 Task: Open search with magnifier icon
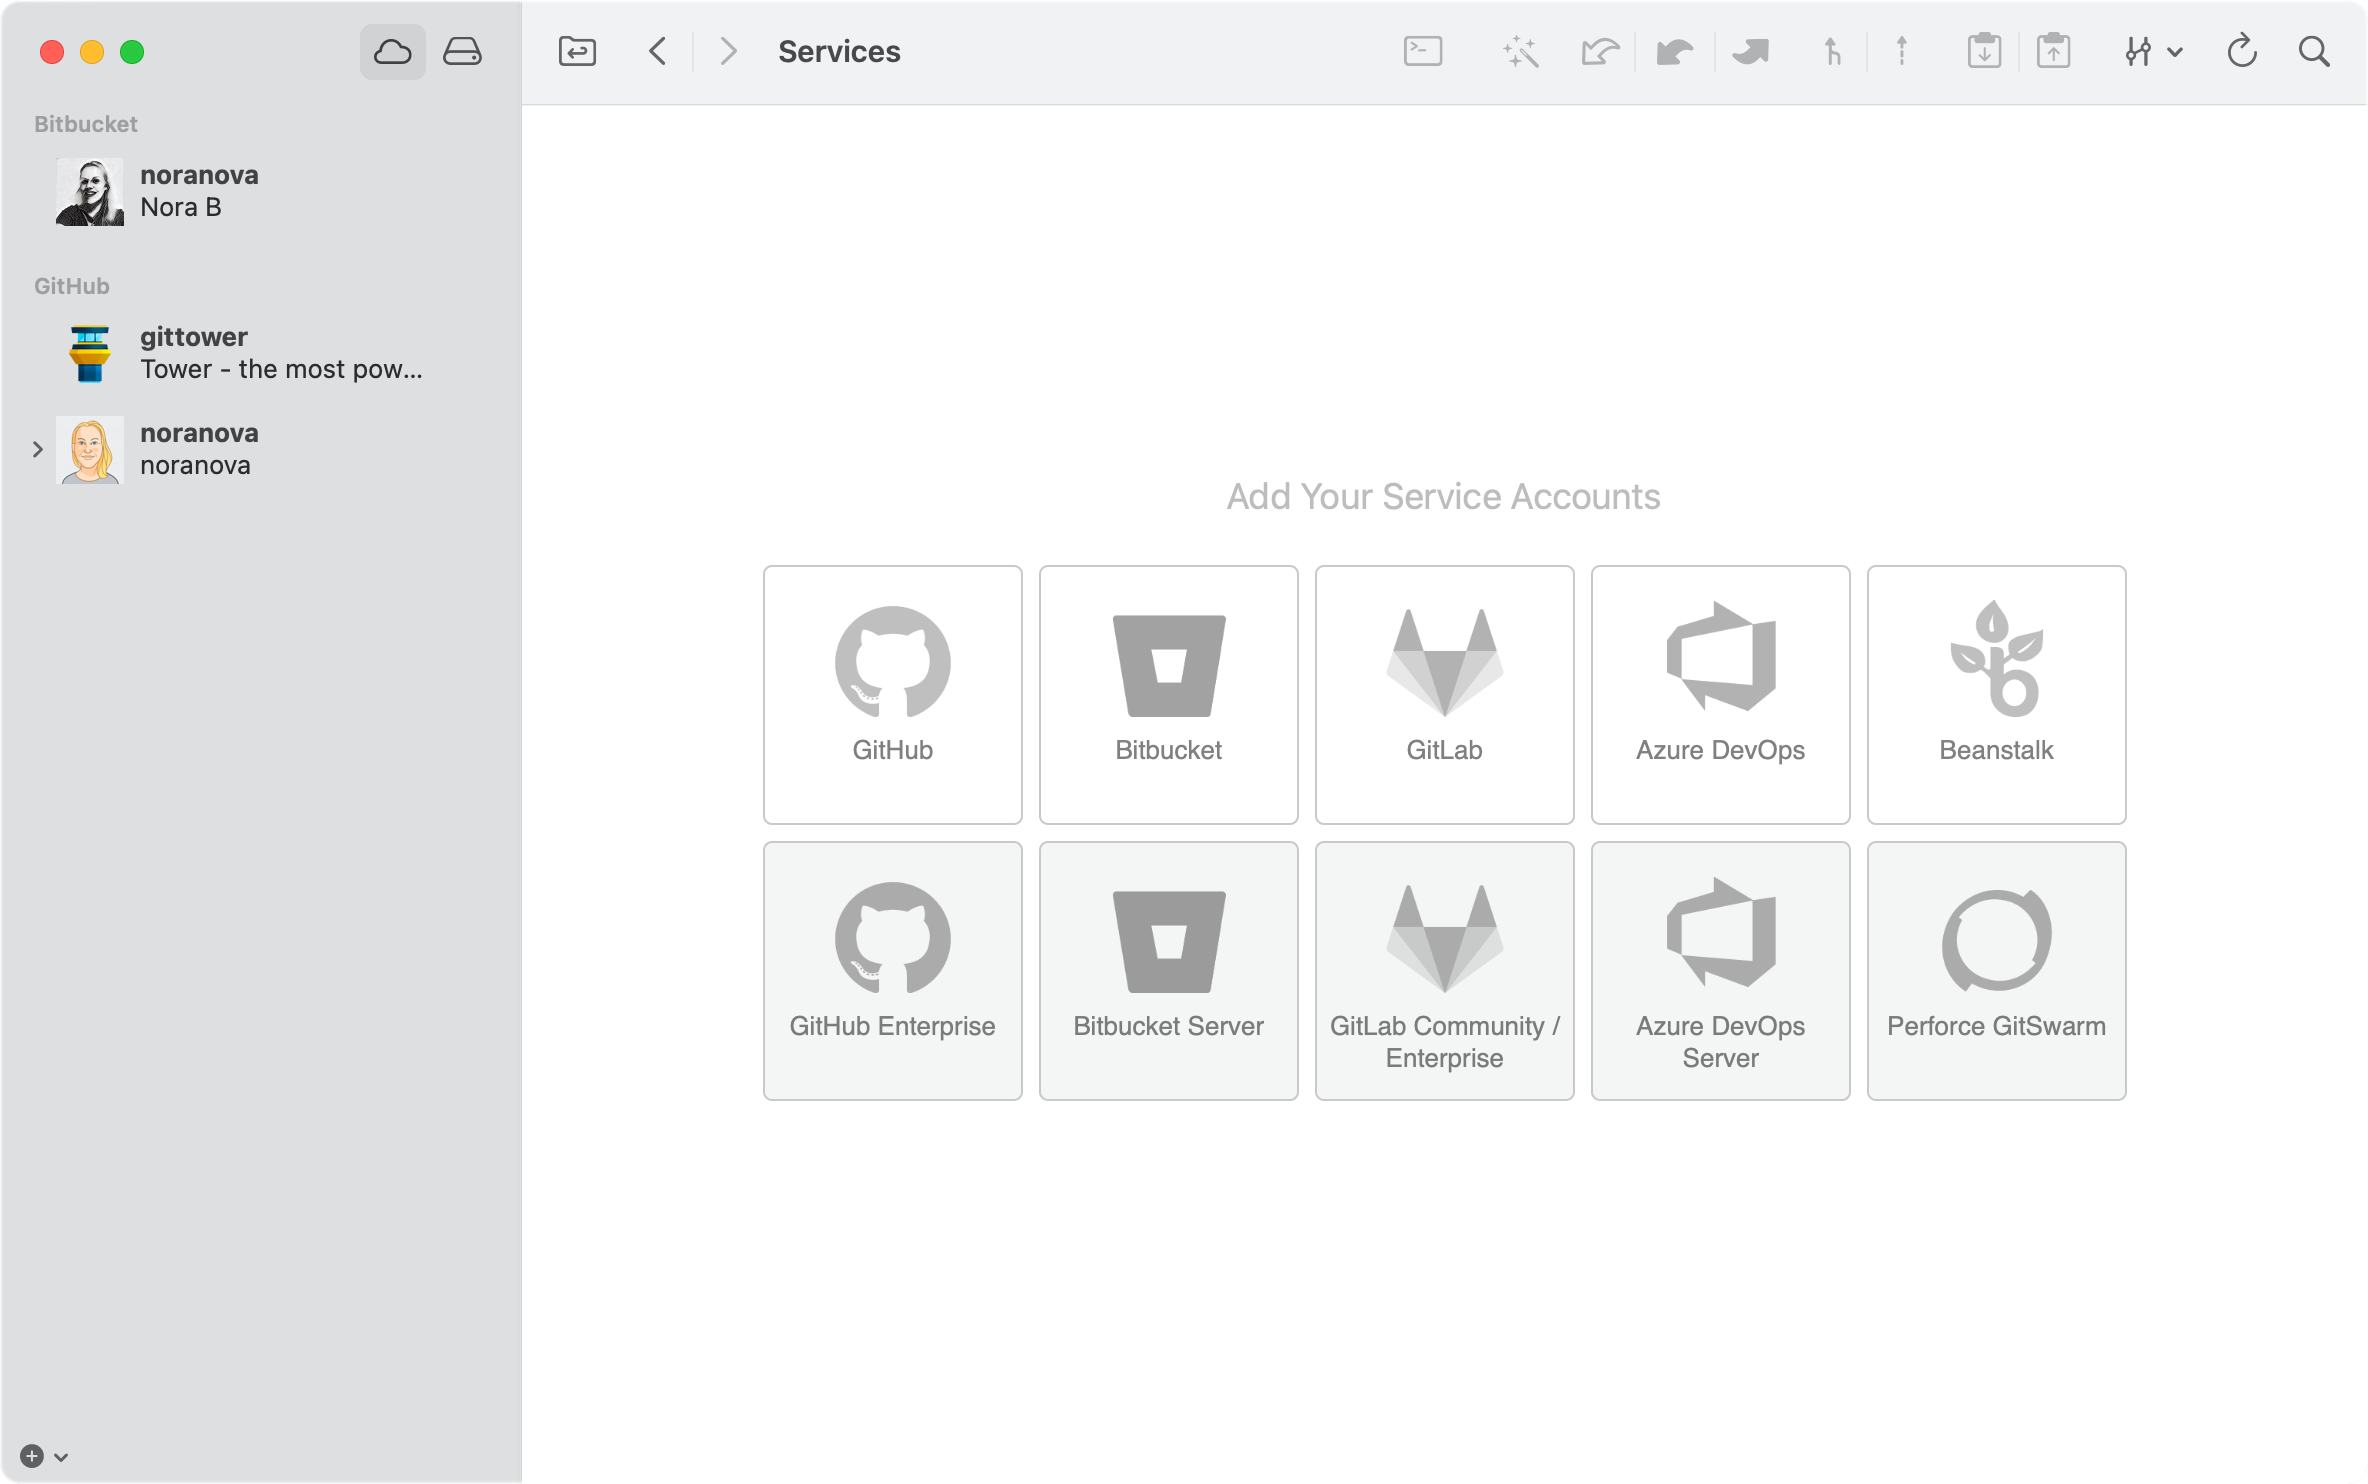[x=2313, y=52]
